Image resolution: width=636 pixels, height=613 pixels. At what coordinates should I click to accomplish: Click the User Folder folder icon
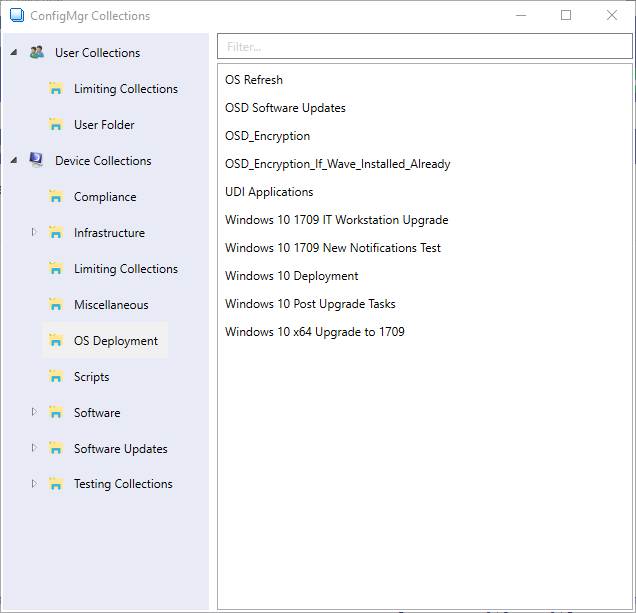pyautogui.click(x=56, y=125)
